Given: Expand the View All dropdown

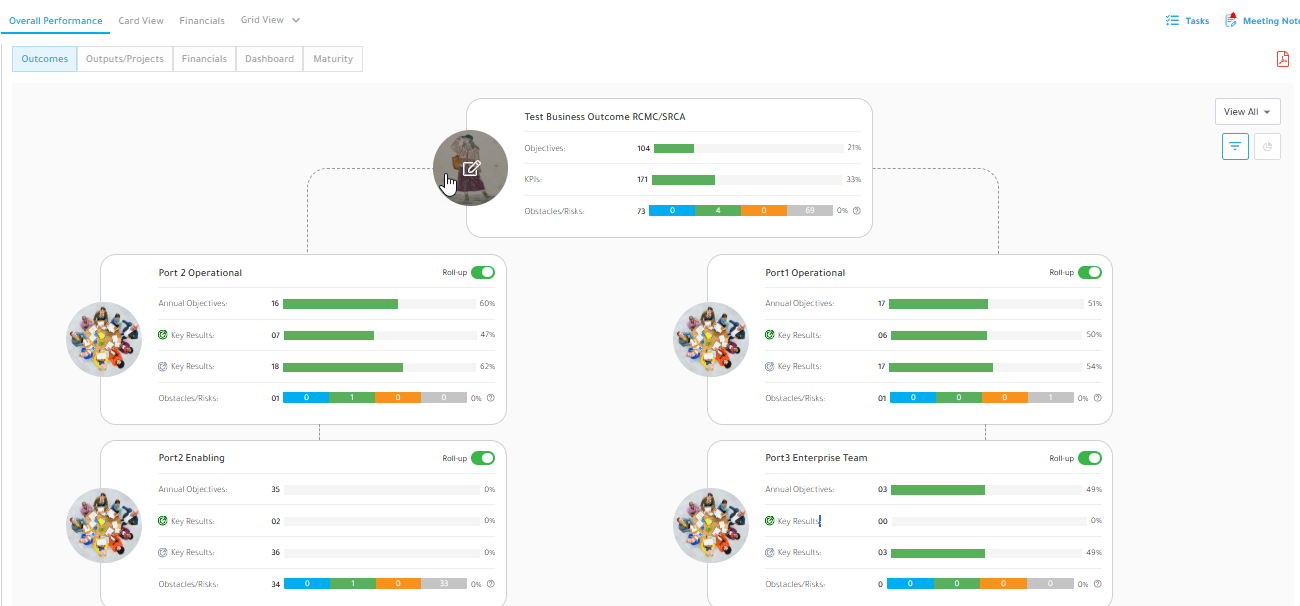Looking at the screenshot, I should [x=1247, y=112].
